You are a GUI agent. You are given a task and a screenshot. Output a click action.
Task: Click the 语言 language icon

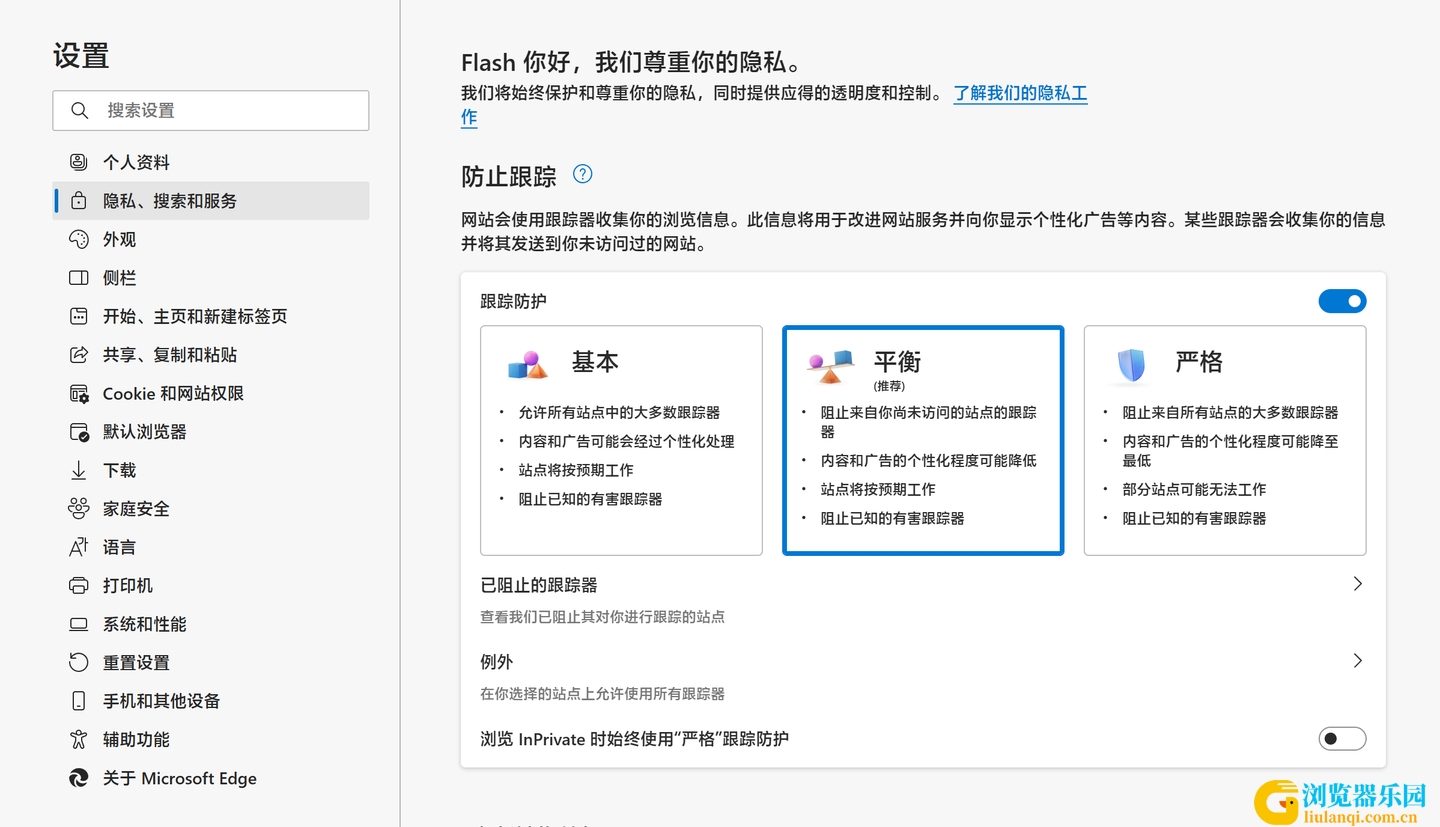(79, 547)
